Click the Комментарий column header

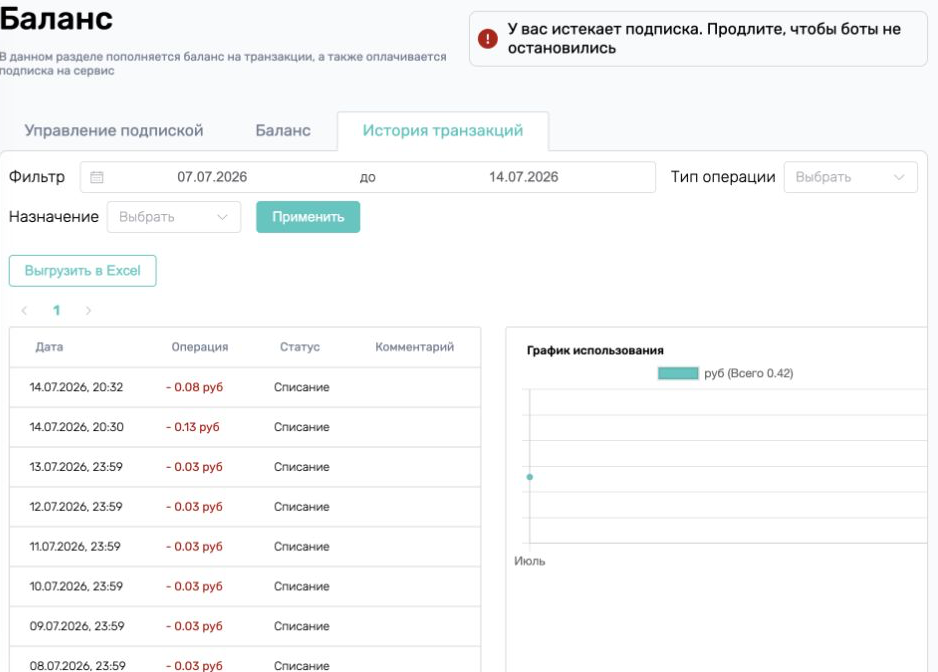click(x=415, y=347)
